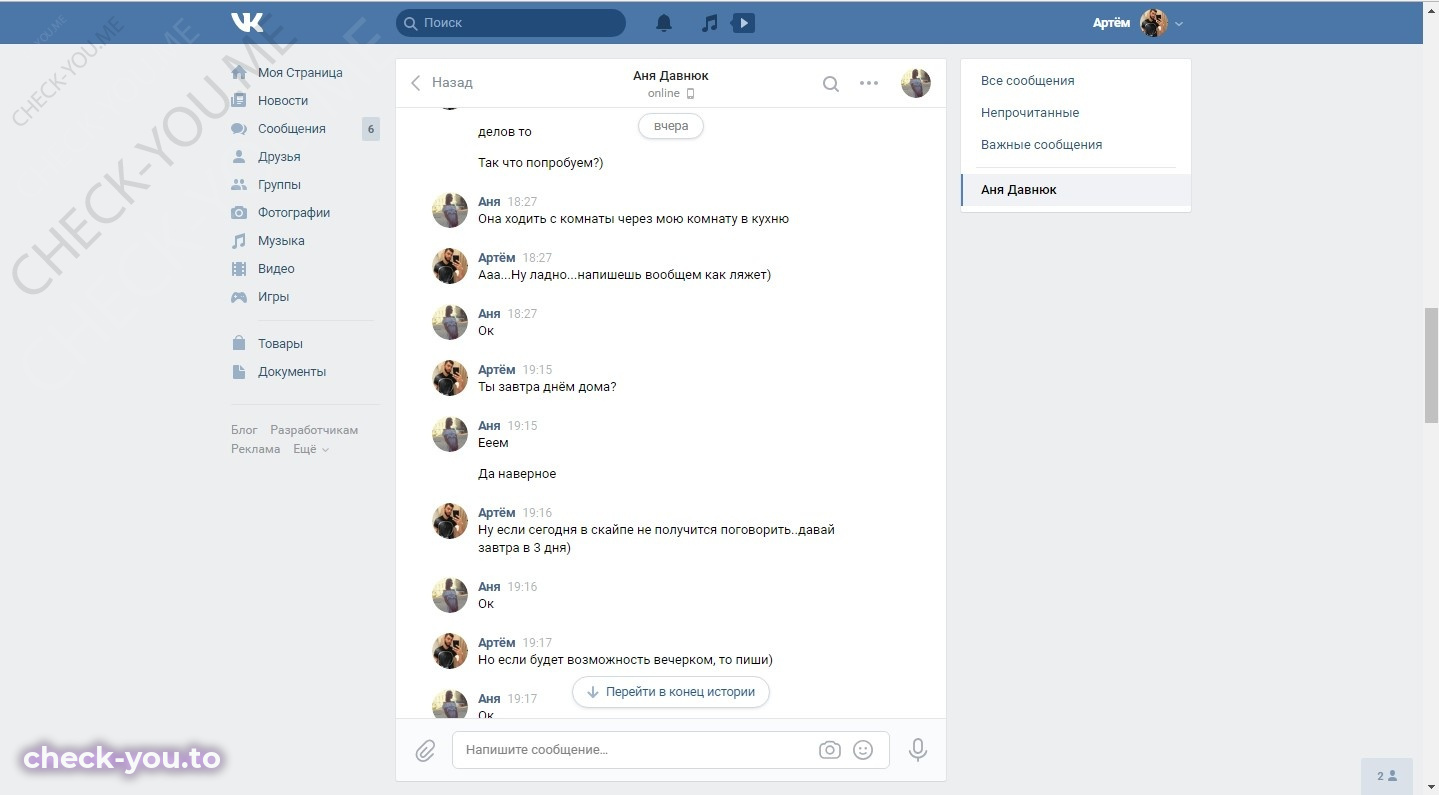Click the Фотографии camera icon
The image size is (1439, 795).
pos(239,213)
